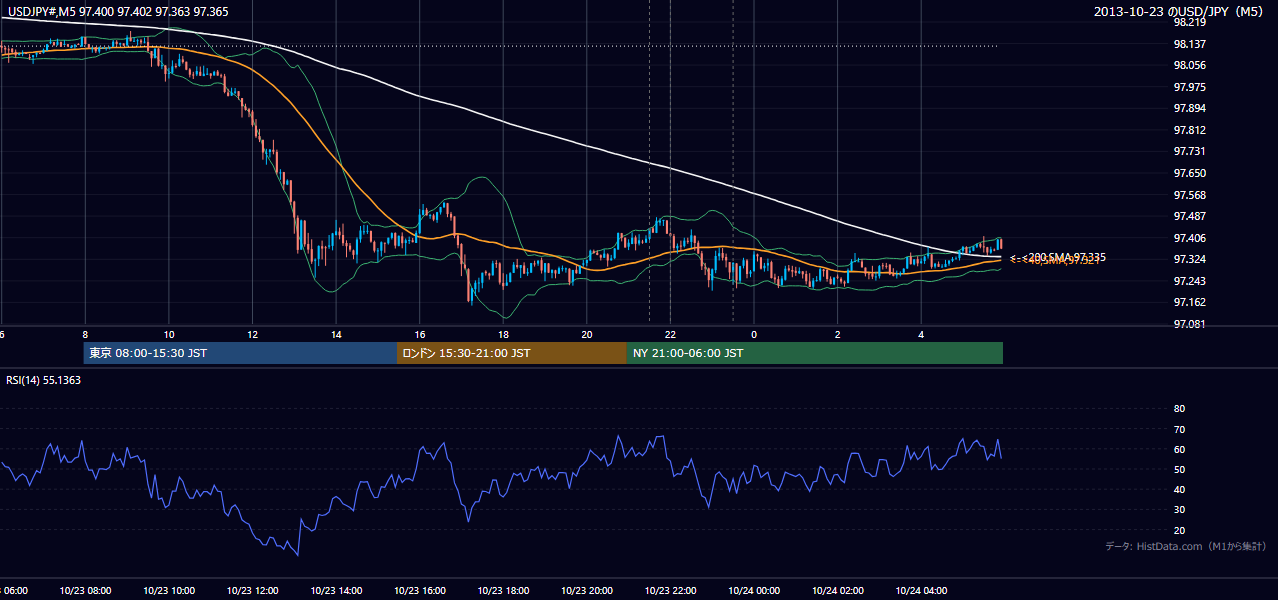This screenshot has height=600, width=1278.
Task: Click the 97.568 price axis label
Action: click(x=1189, y=195)
